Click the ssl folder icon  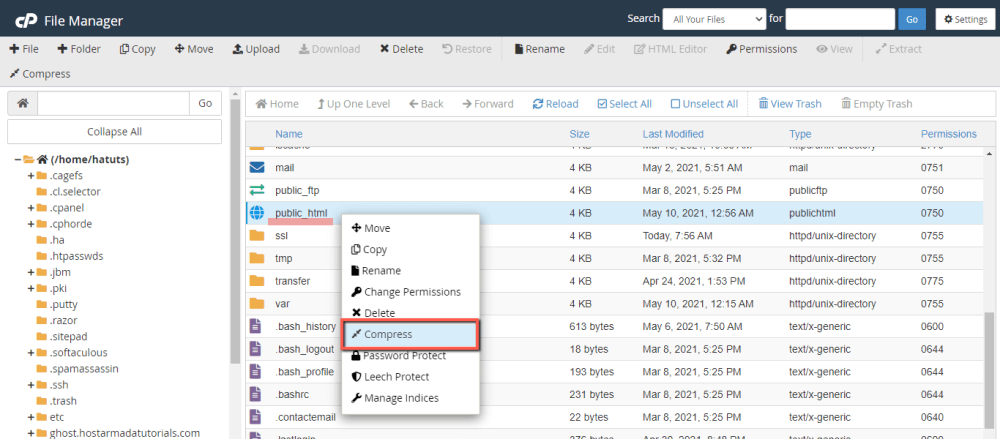point(257,235)
